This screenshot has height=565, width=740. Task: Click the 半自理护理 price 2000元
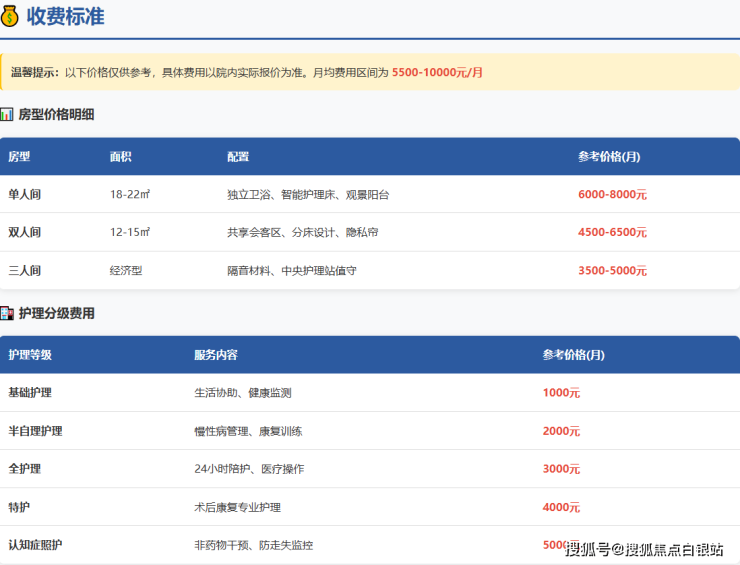(561, 431)
